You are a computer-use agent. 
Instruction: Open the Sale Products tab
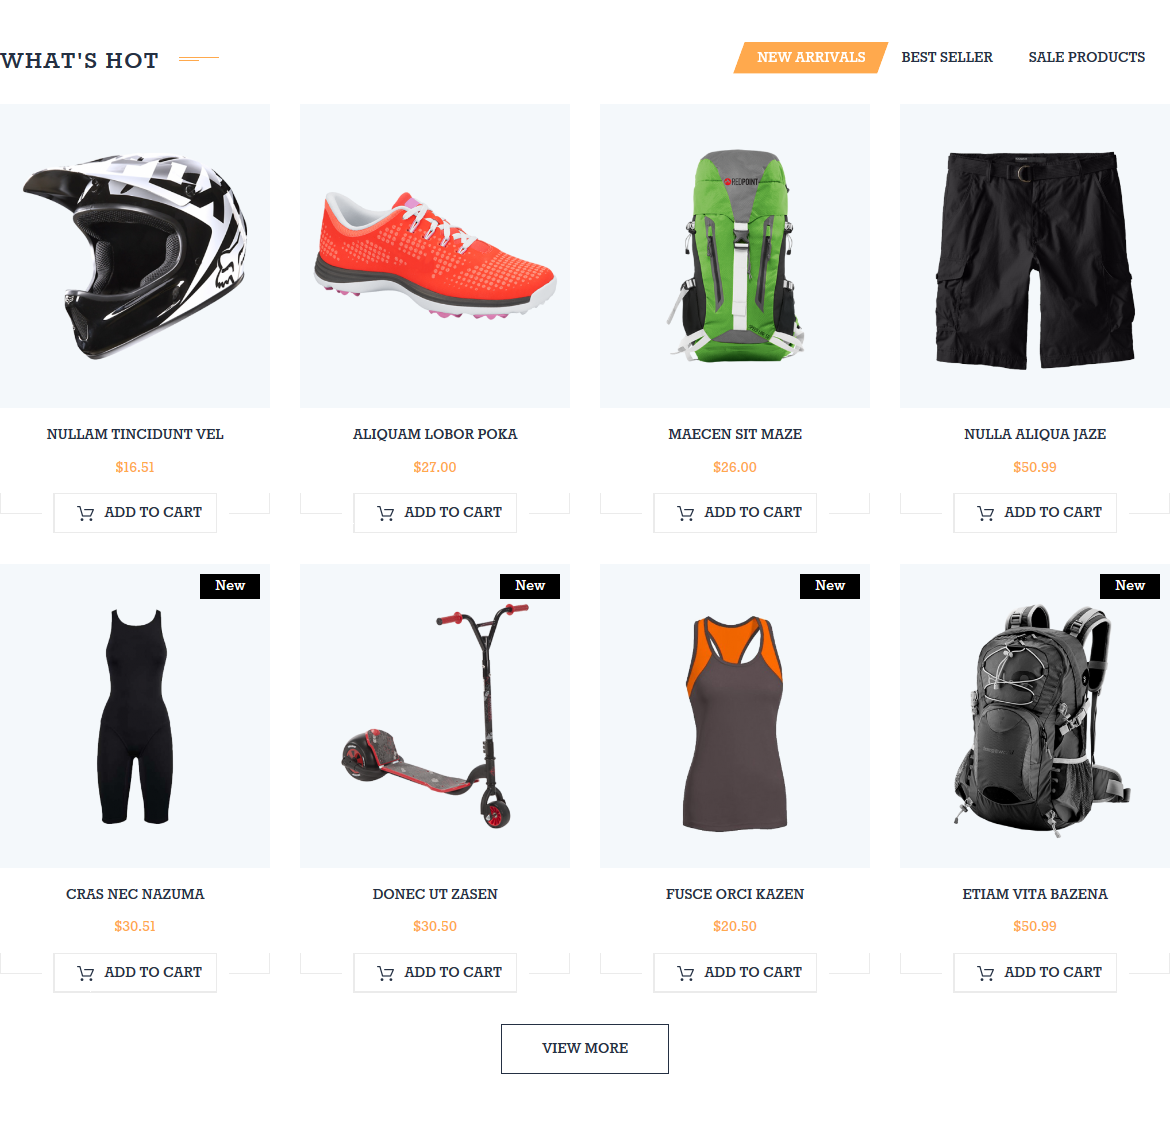[x=1087, y=58]
